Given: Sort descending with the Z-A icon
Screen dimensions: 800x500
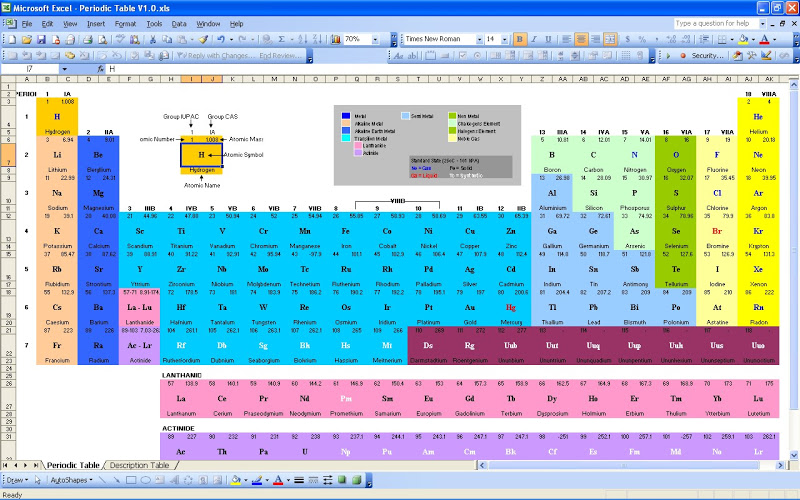Looking at the screenshot, I should (x=317, y=39).
